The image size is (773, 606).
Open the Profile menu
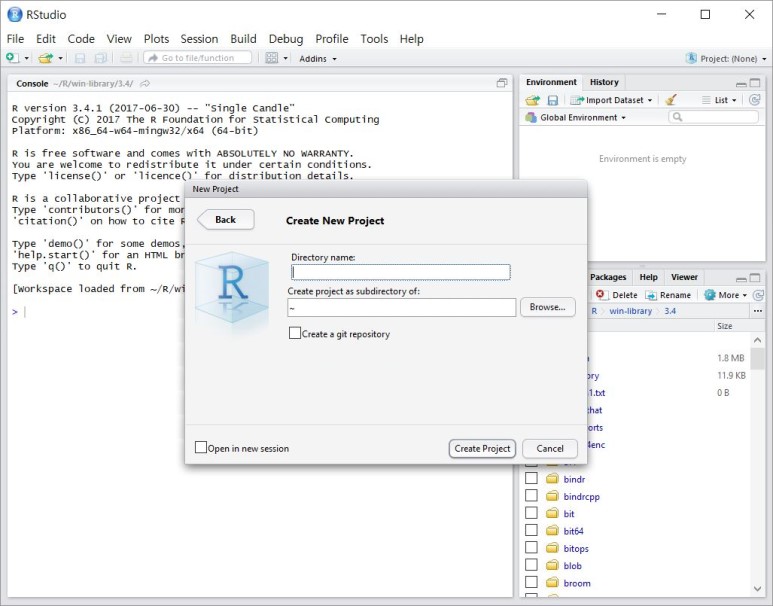pos(332,39)
